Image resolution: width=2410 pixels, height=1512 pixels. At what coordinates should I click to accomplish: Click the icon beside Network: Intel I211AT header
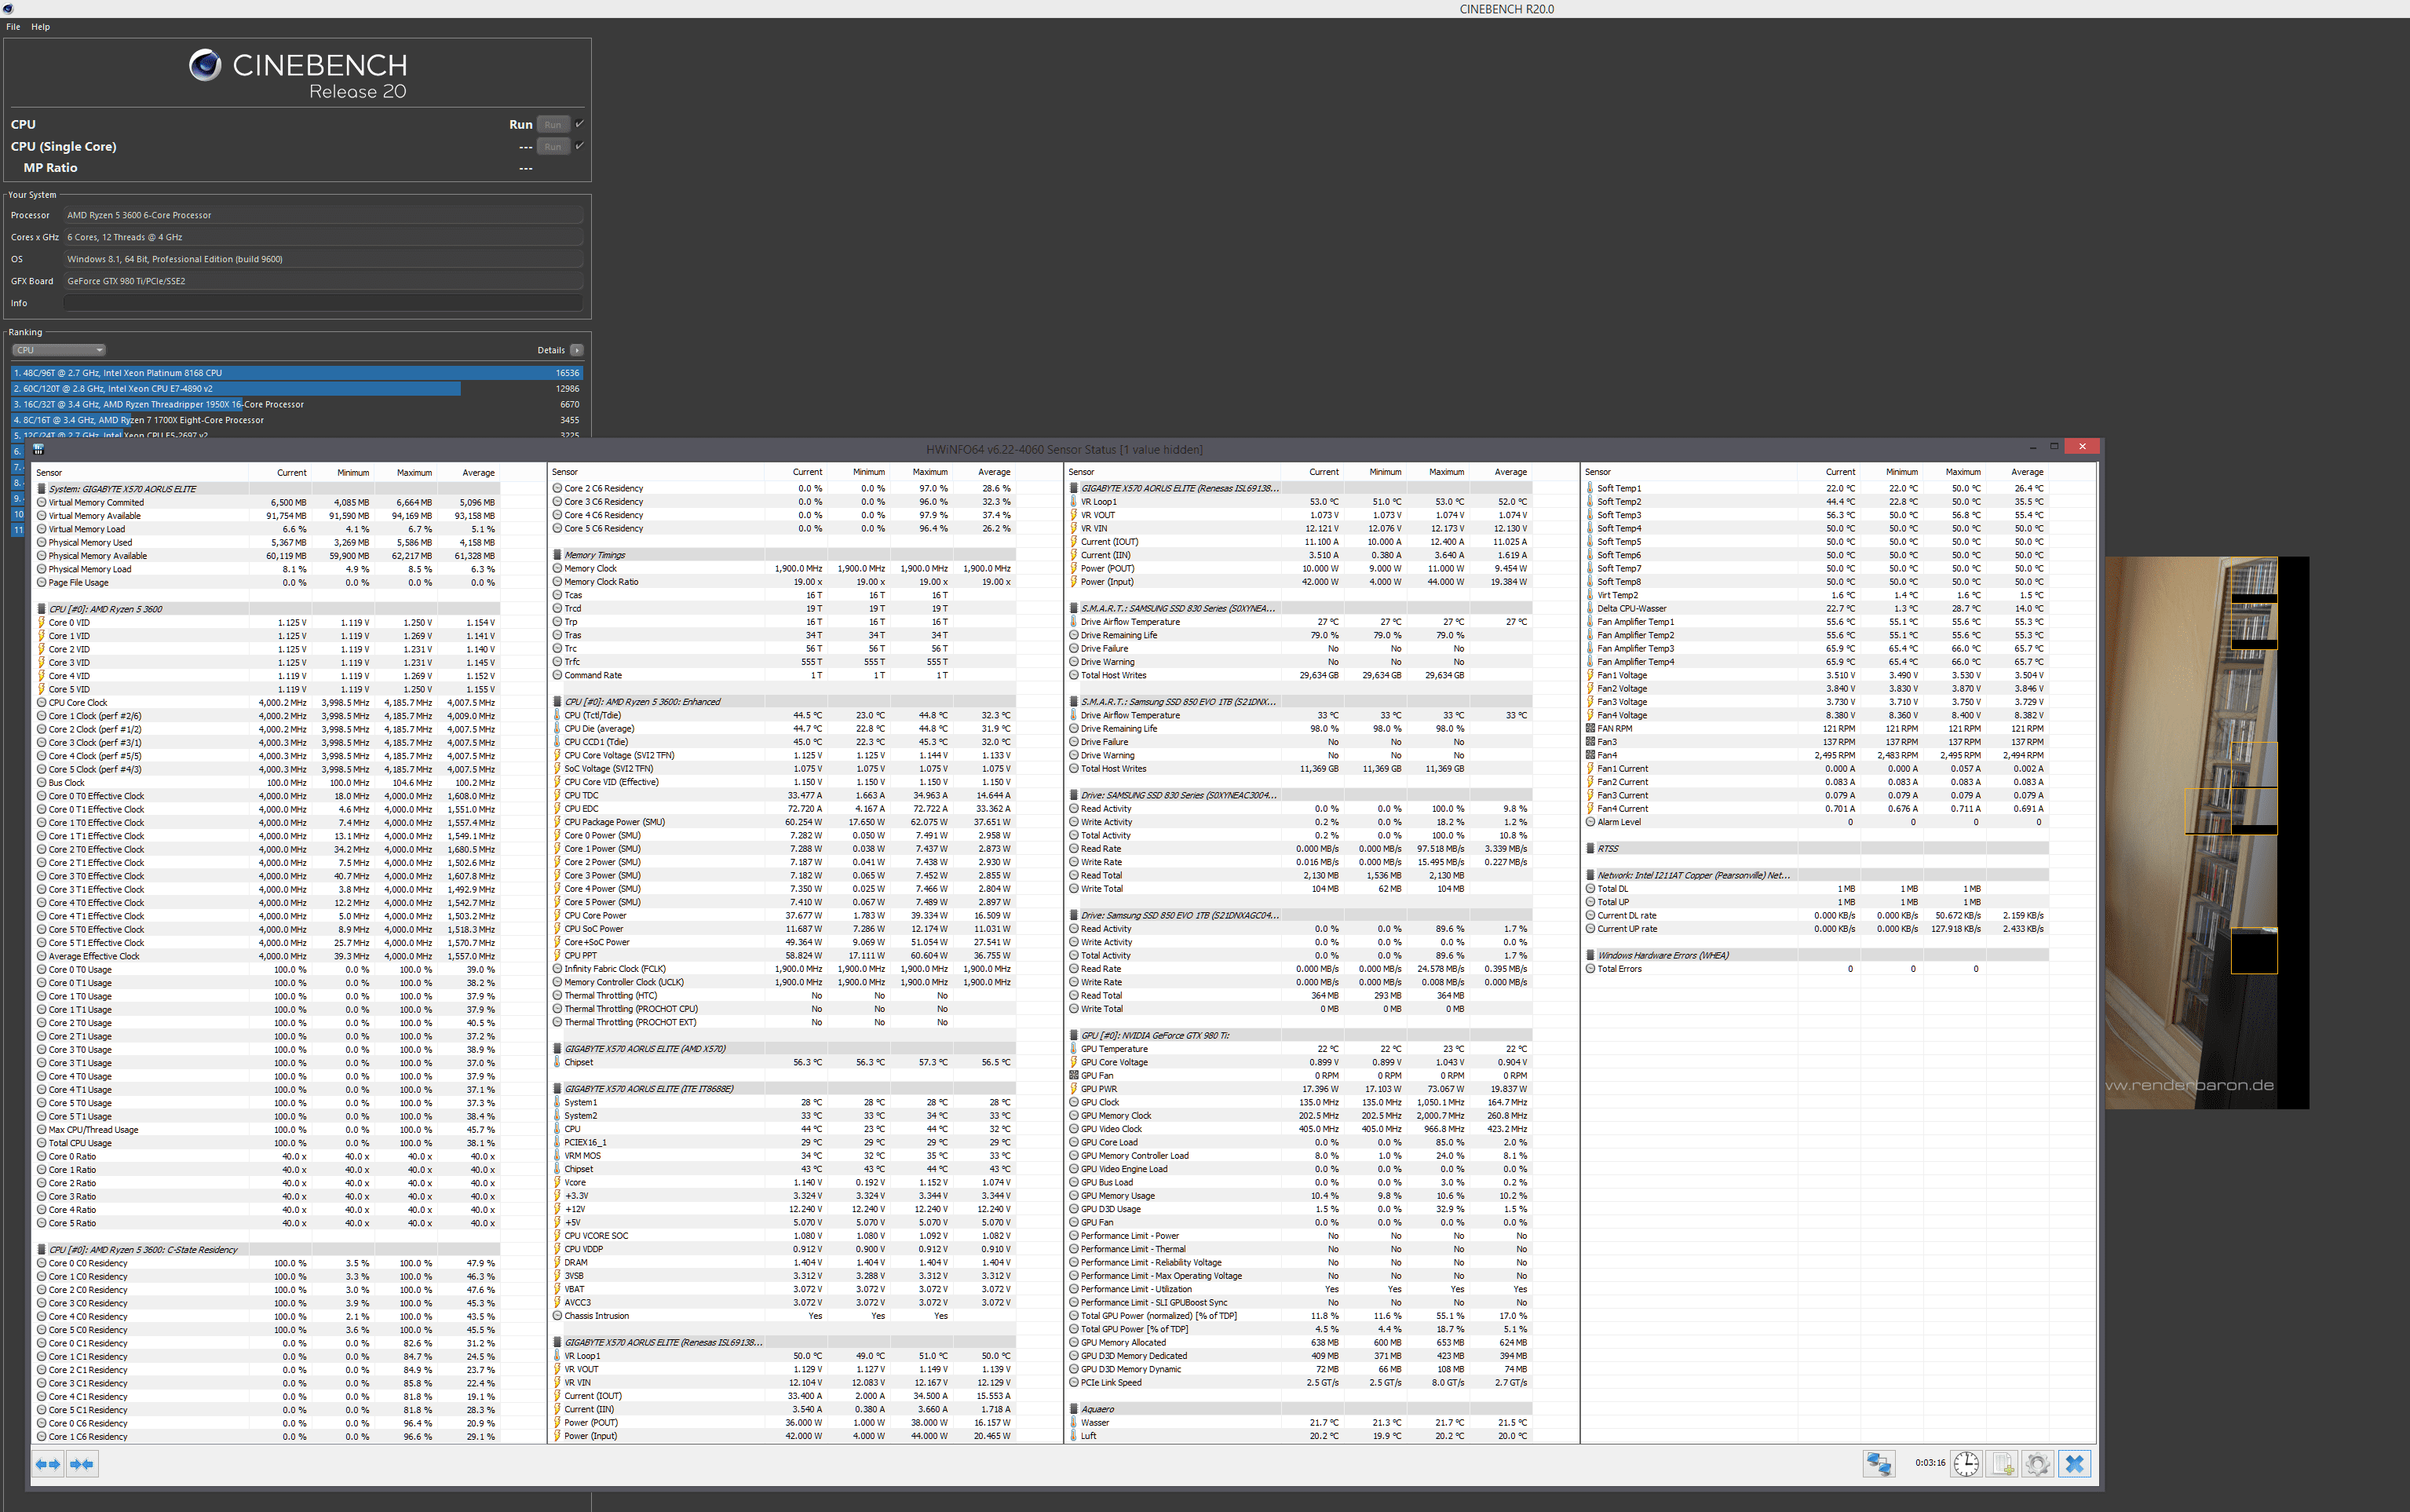[x=1590, y=875]
